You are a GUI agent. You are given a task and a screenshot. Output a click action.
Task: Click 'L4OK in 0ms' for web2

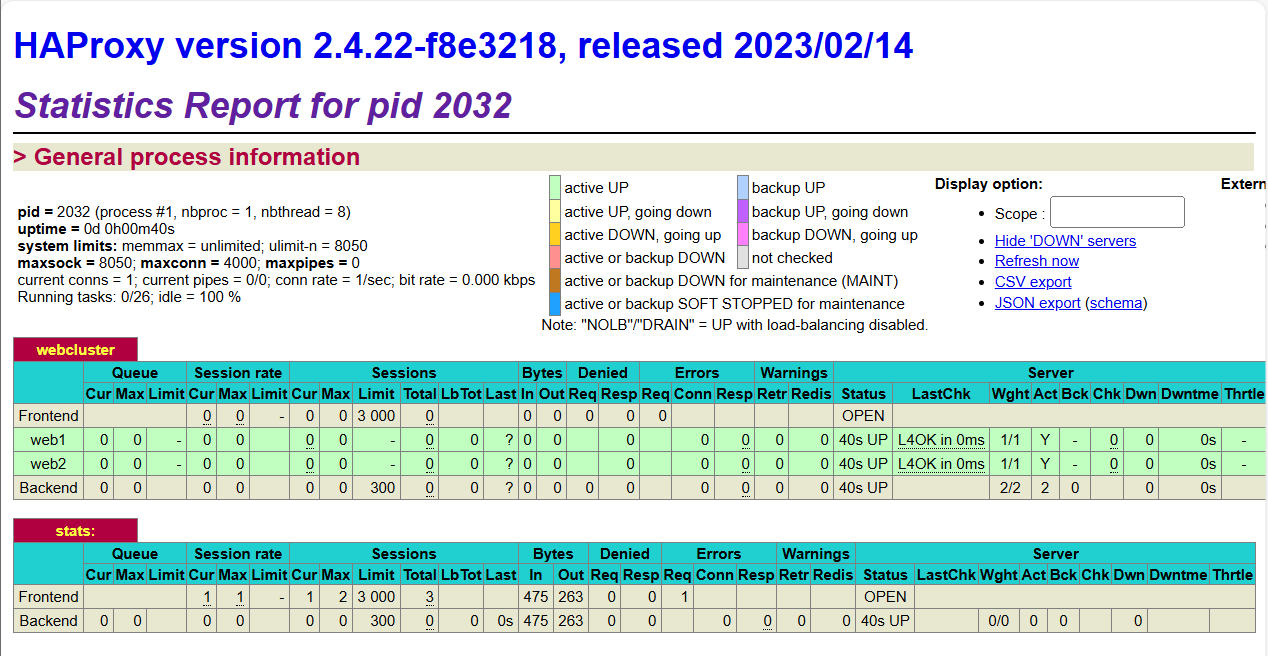[941, 464]
